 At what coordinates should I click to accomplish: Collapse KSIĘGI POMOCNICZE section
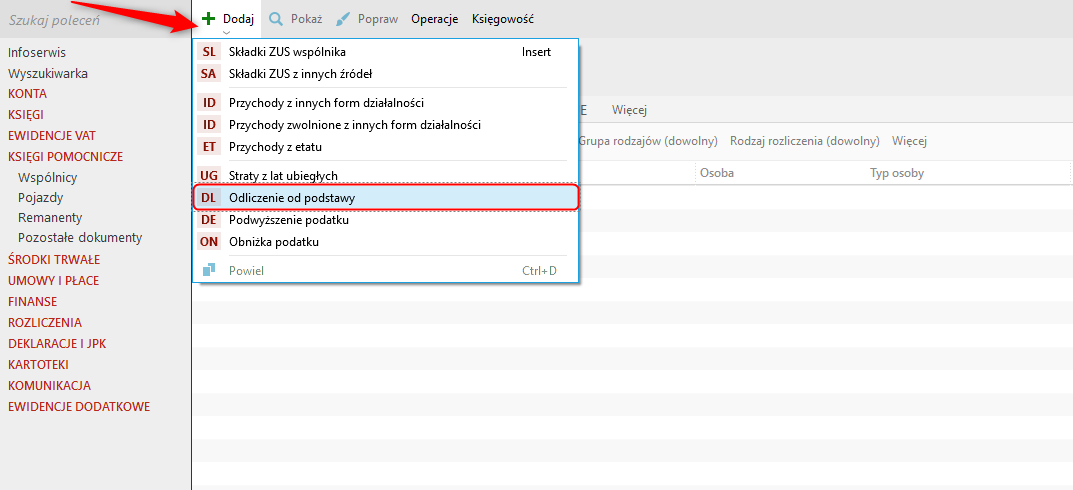tap(66, 157)
